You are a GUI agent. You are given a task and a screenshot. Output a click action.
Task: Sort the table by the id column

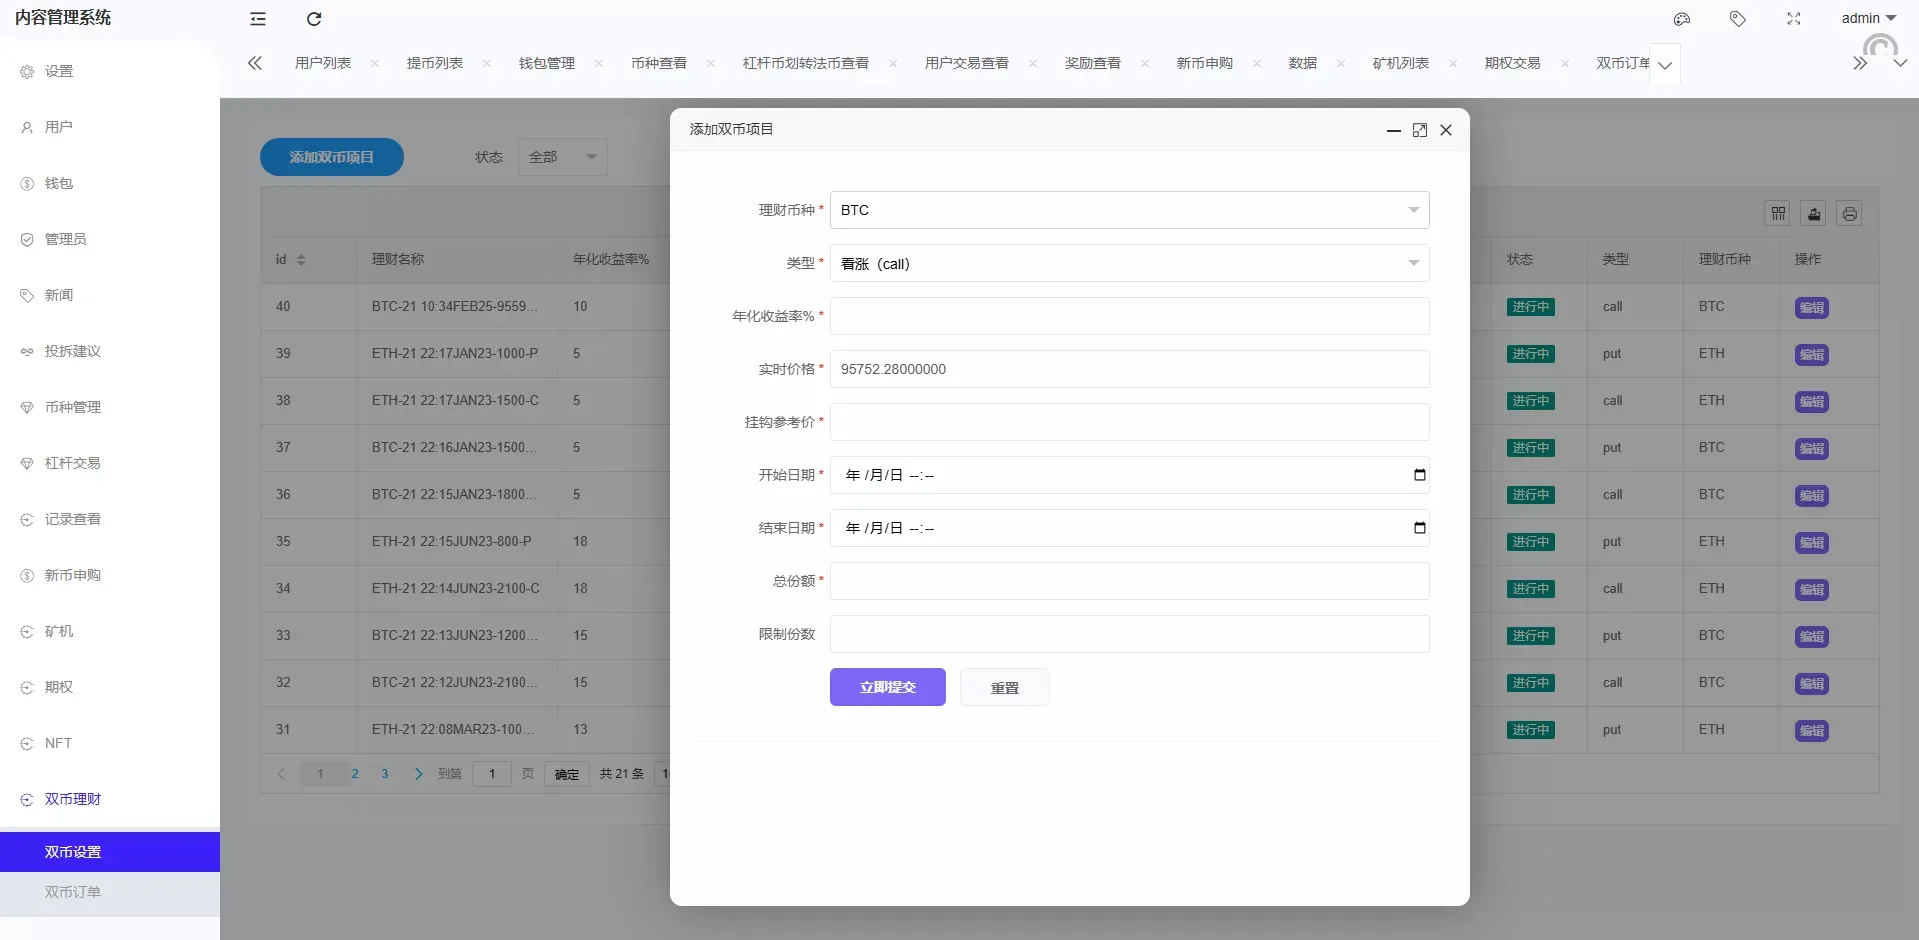point(291,259)
